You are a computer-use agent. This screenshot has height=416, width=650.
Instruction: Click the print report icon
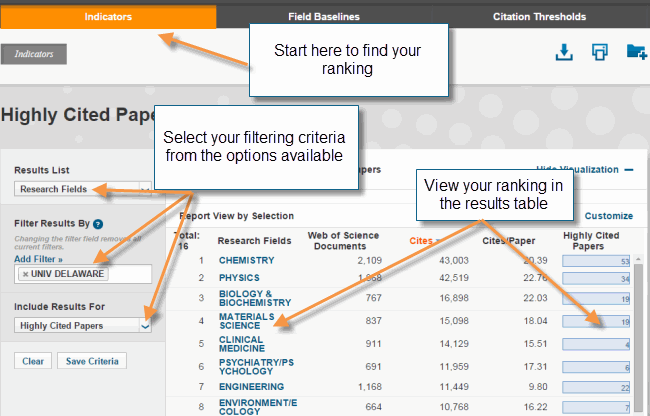pyautogui.click(x=599, y=52)
